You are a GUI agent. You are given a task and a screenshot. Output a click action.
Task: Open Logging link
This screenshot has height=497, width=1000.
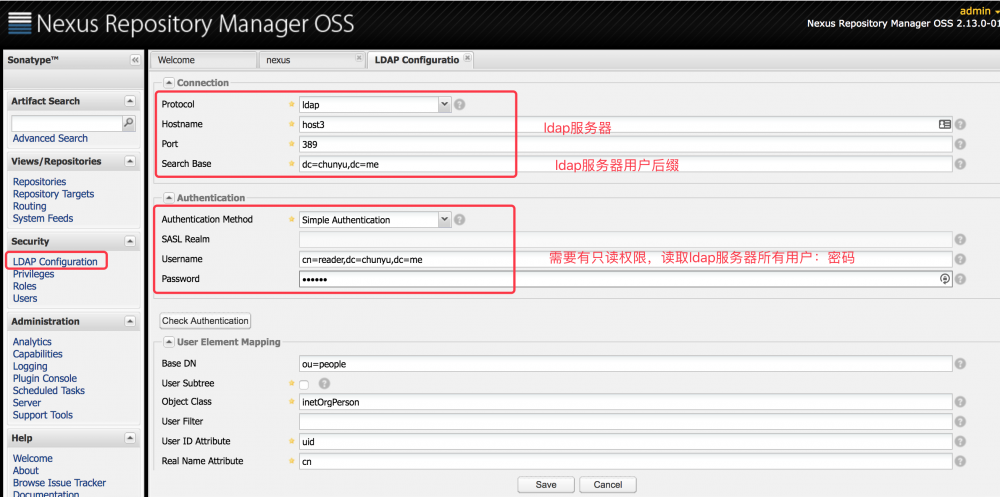(30, 366)
